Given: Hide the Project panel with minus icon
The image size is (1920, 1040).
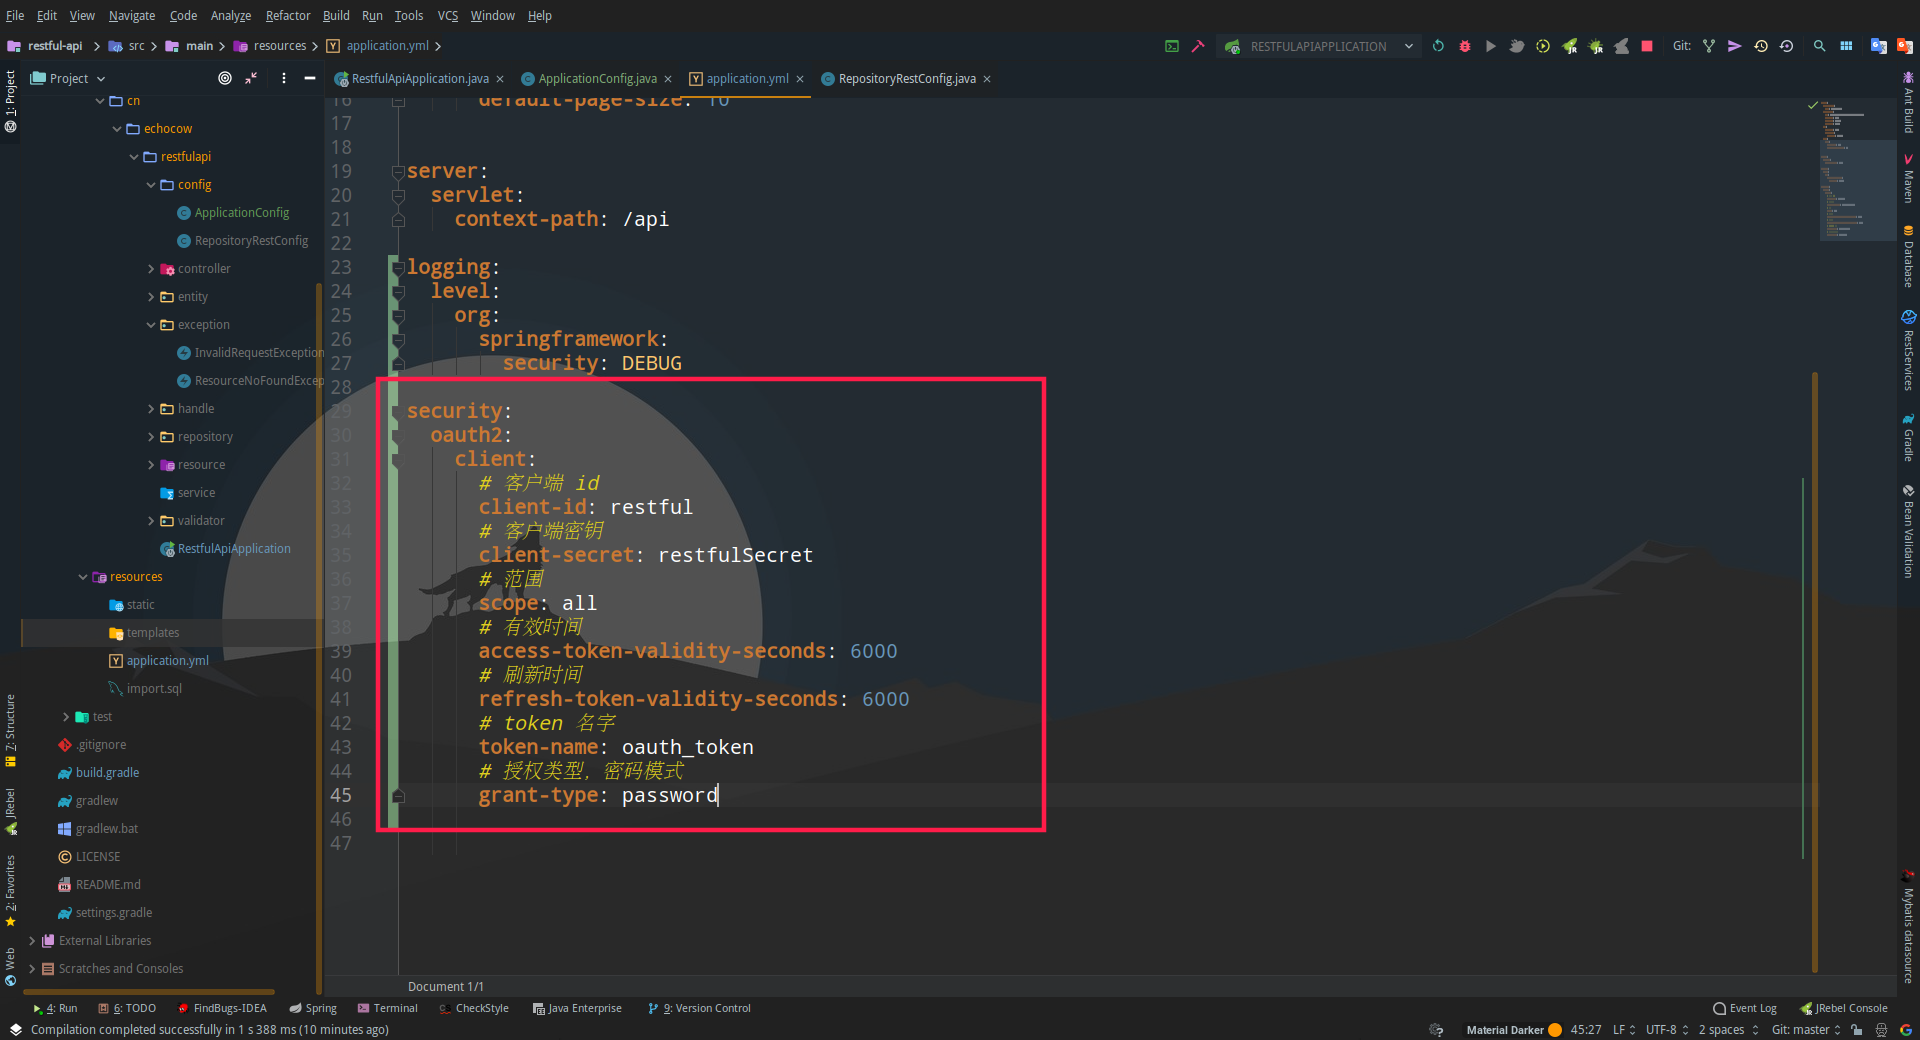Looking at the screenshot, I should pyautogui.click(x=310, y=78).
